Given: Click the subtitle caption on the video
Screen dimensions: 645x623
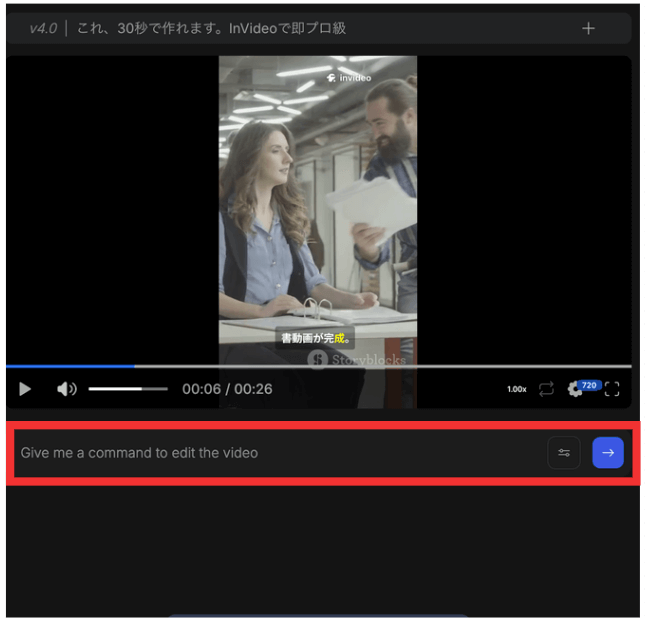Looking at the screenshot, I should click(x=315, y=338).
